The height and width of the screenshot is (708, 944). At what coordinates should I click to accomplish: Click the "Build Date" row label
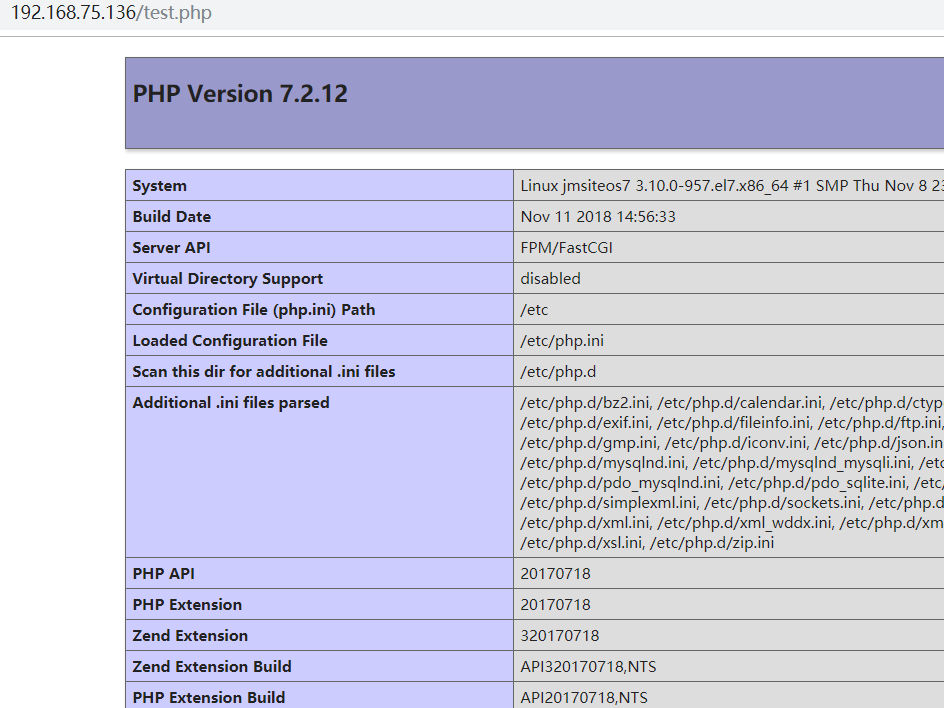pyautogui.click(x=172, y=217)
